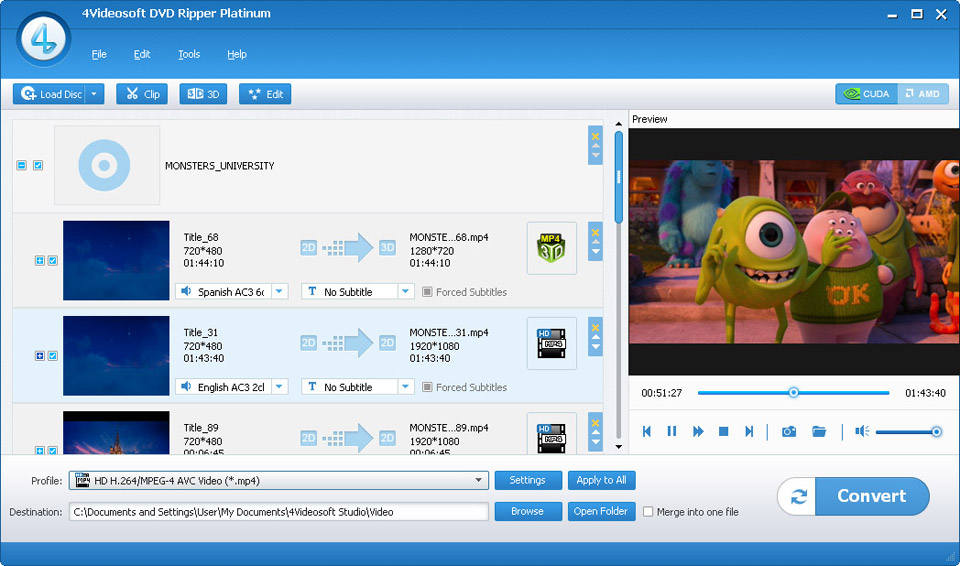Move Title_31 up with arrow icon
The width and height of the screenshot is (960, 566).
pos(595,338)
